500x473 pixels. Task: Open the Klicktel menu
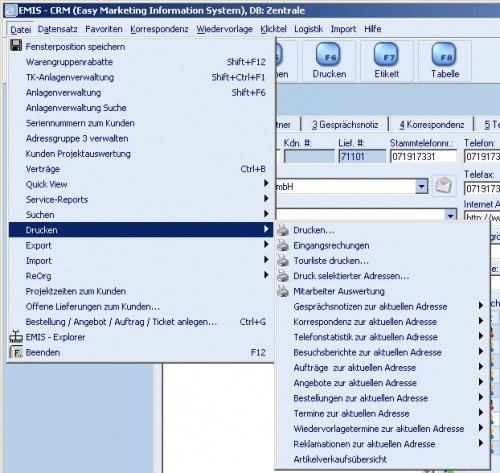click(x=273, y=29)
